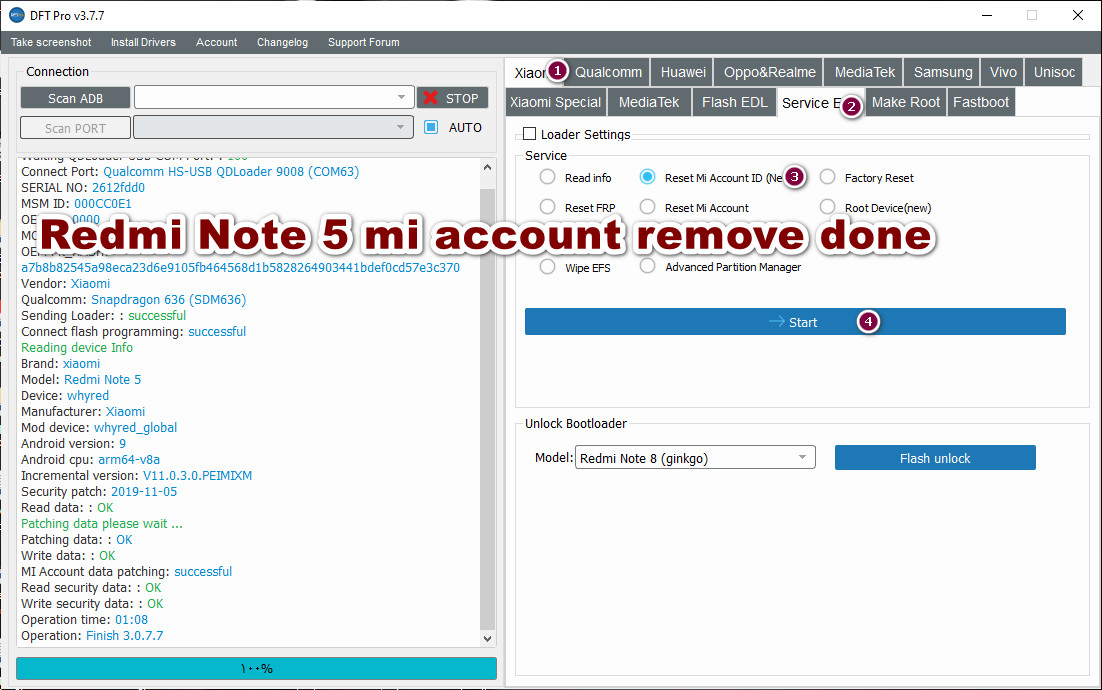The height and width of the screenshot is (690, 1102).
Task: Switch to the Oppo&Realme tab
Action: [770, 72]
